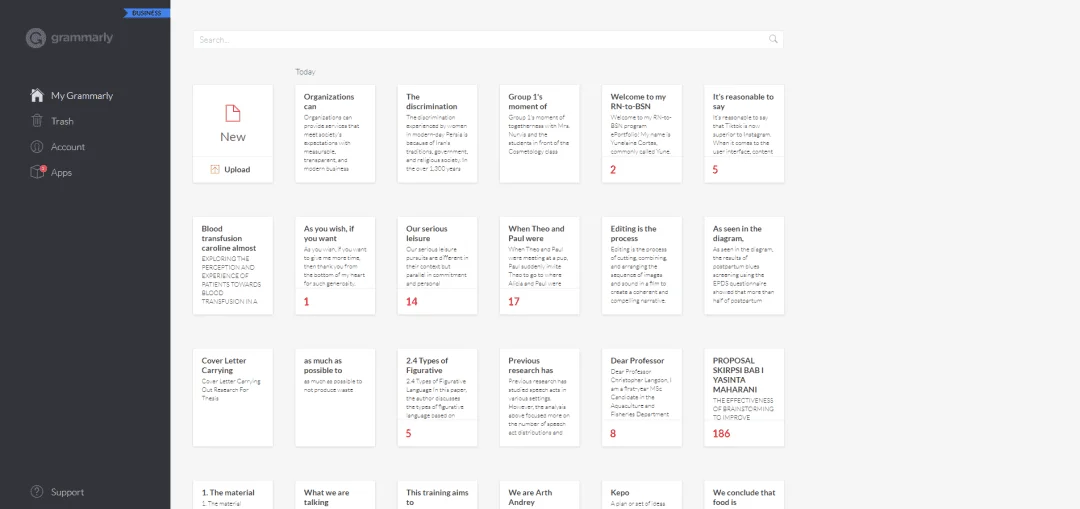Viewport: 1080px width, 509px height.
Task: Open "It's reasonable to say" document
Action: 744,134
